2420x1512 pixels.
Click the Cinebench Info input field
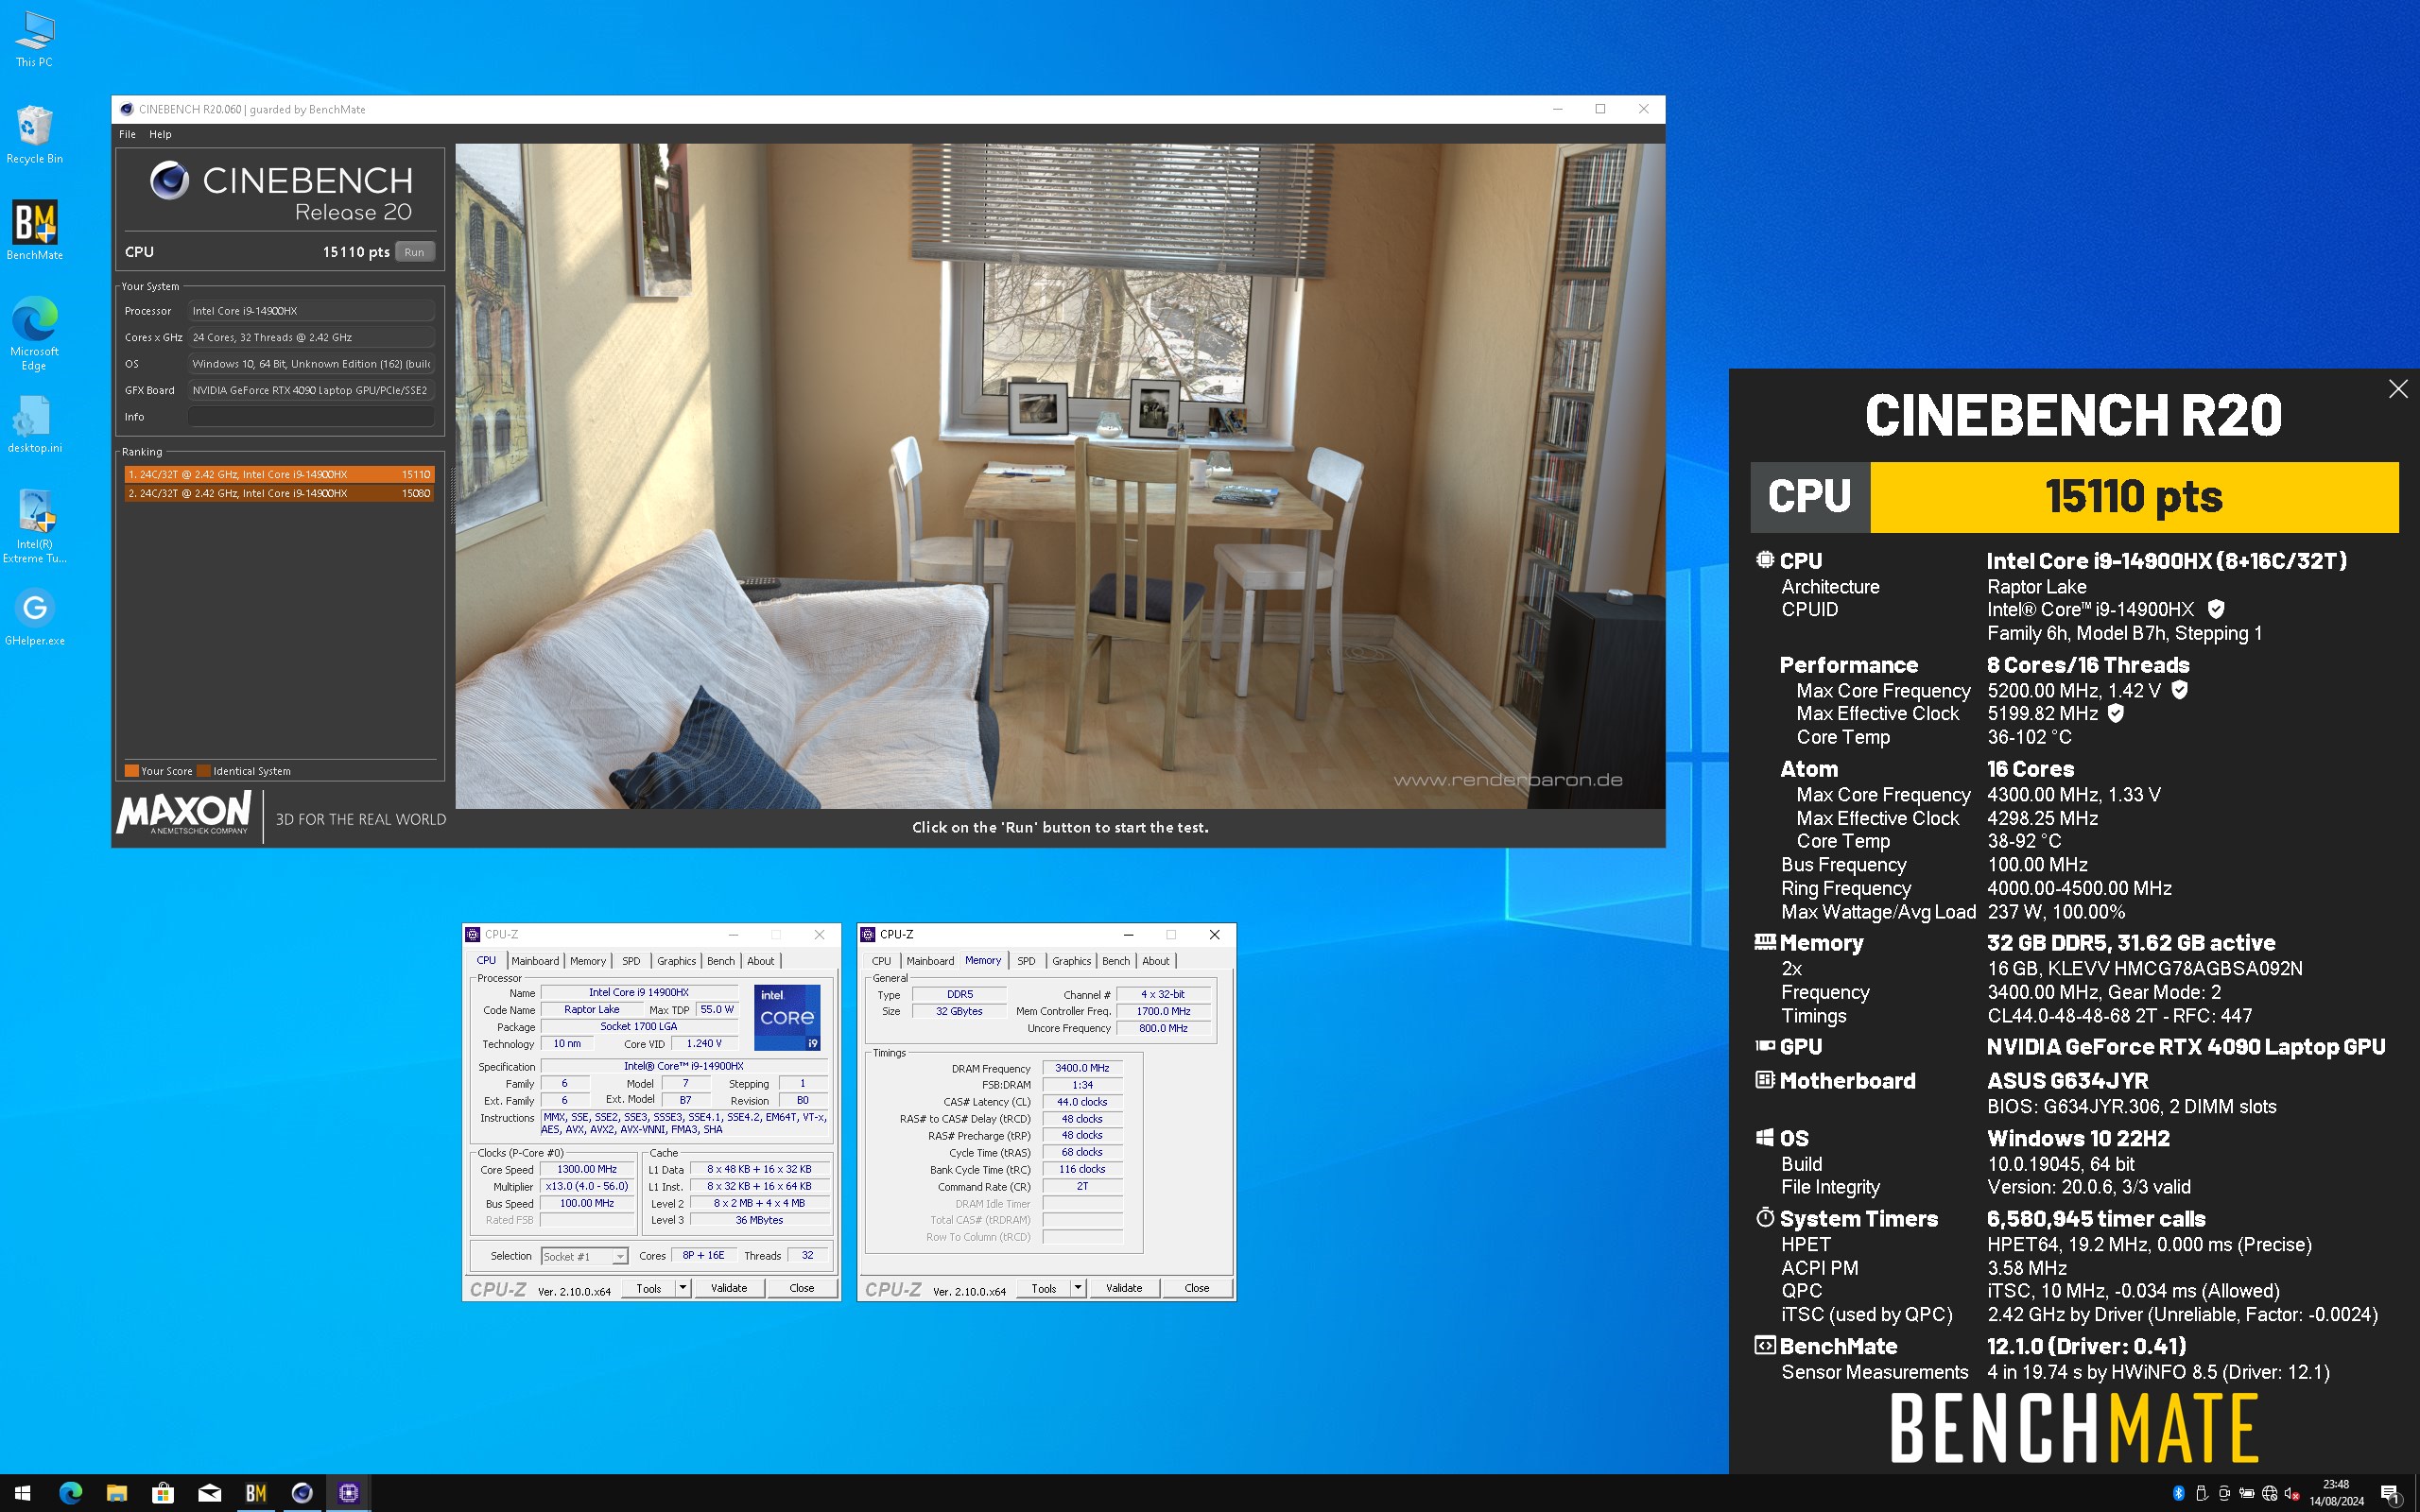point(311,417)
